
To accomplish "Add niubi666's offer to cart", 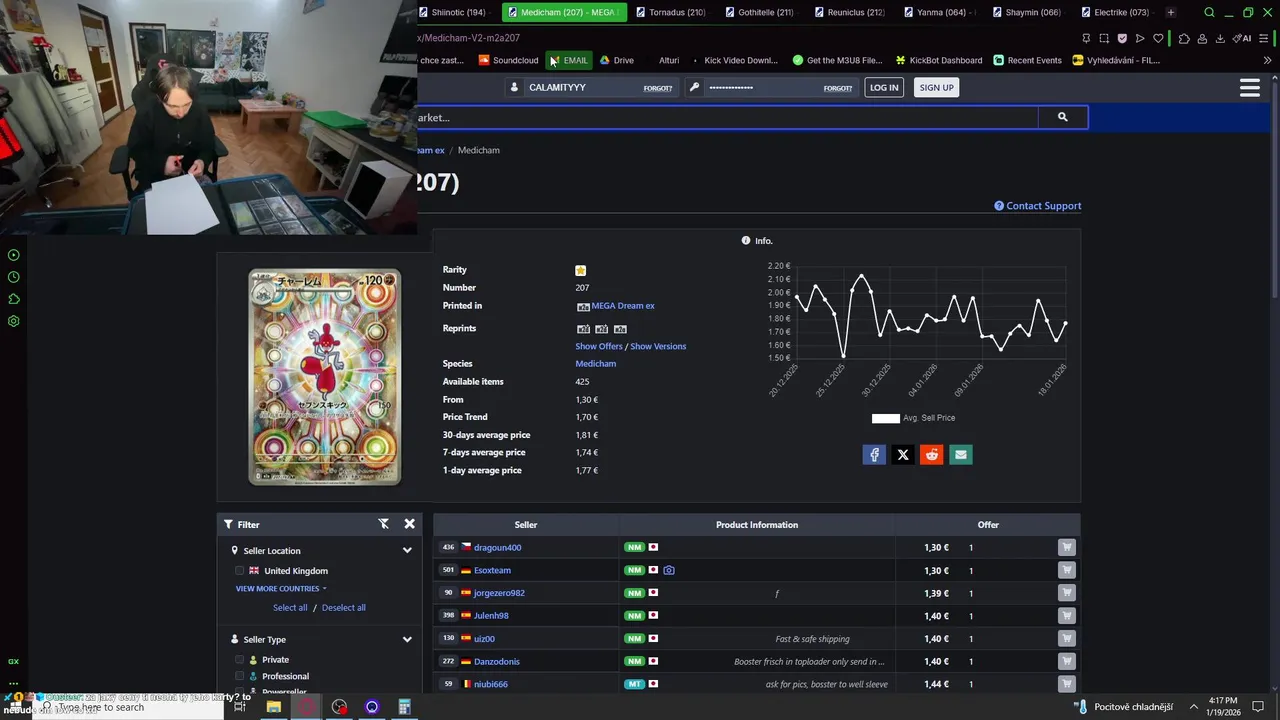I will pyautogui.click(x=1067, y=684).
